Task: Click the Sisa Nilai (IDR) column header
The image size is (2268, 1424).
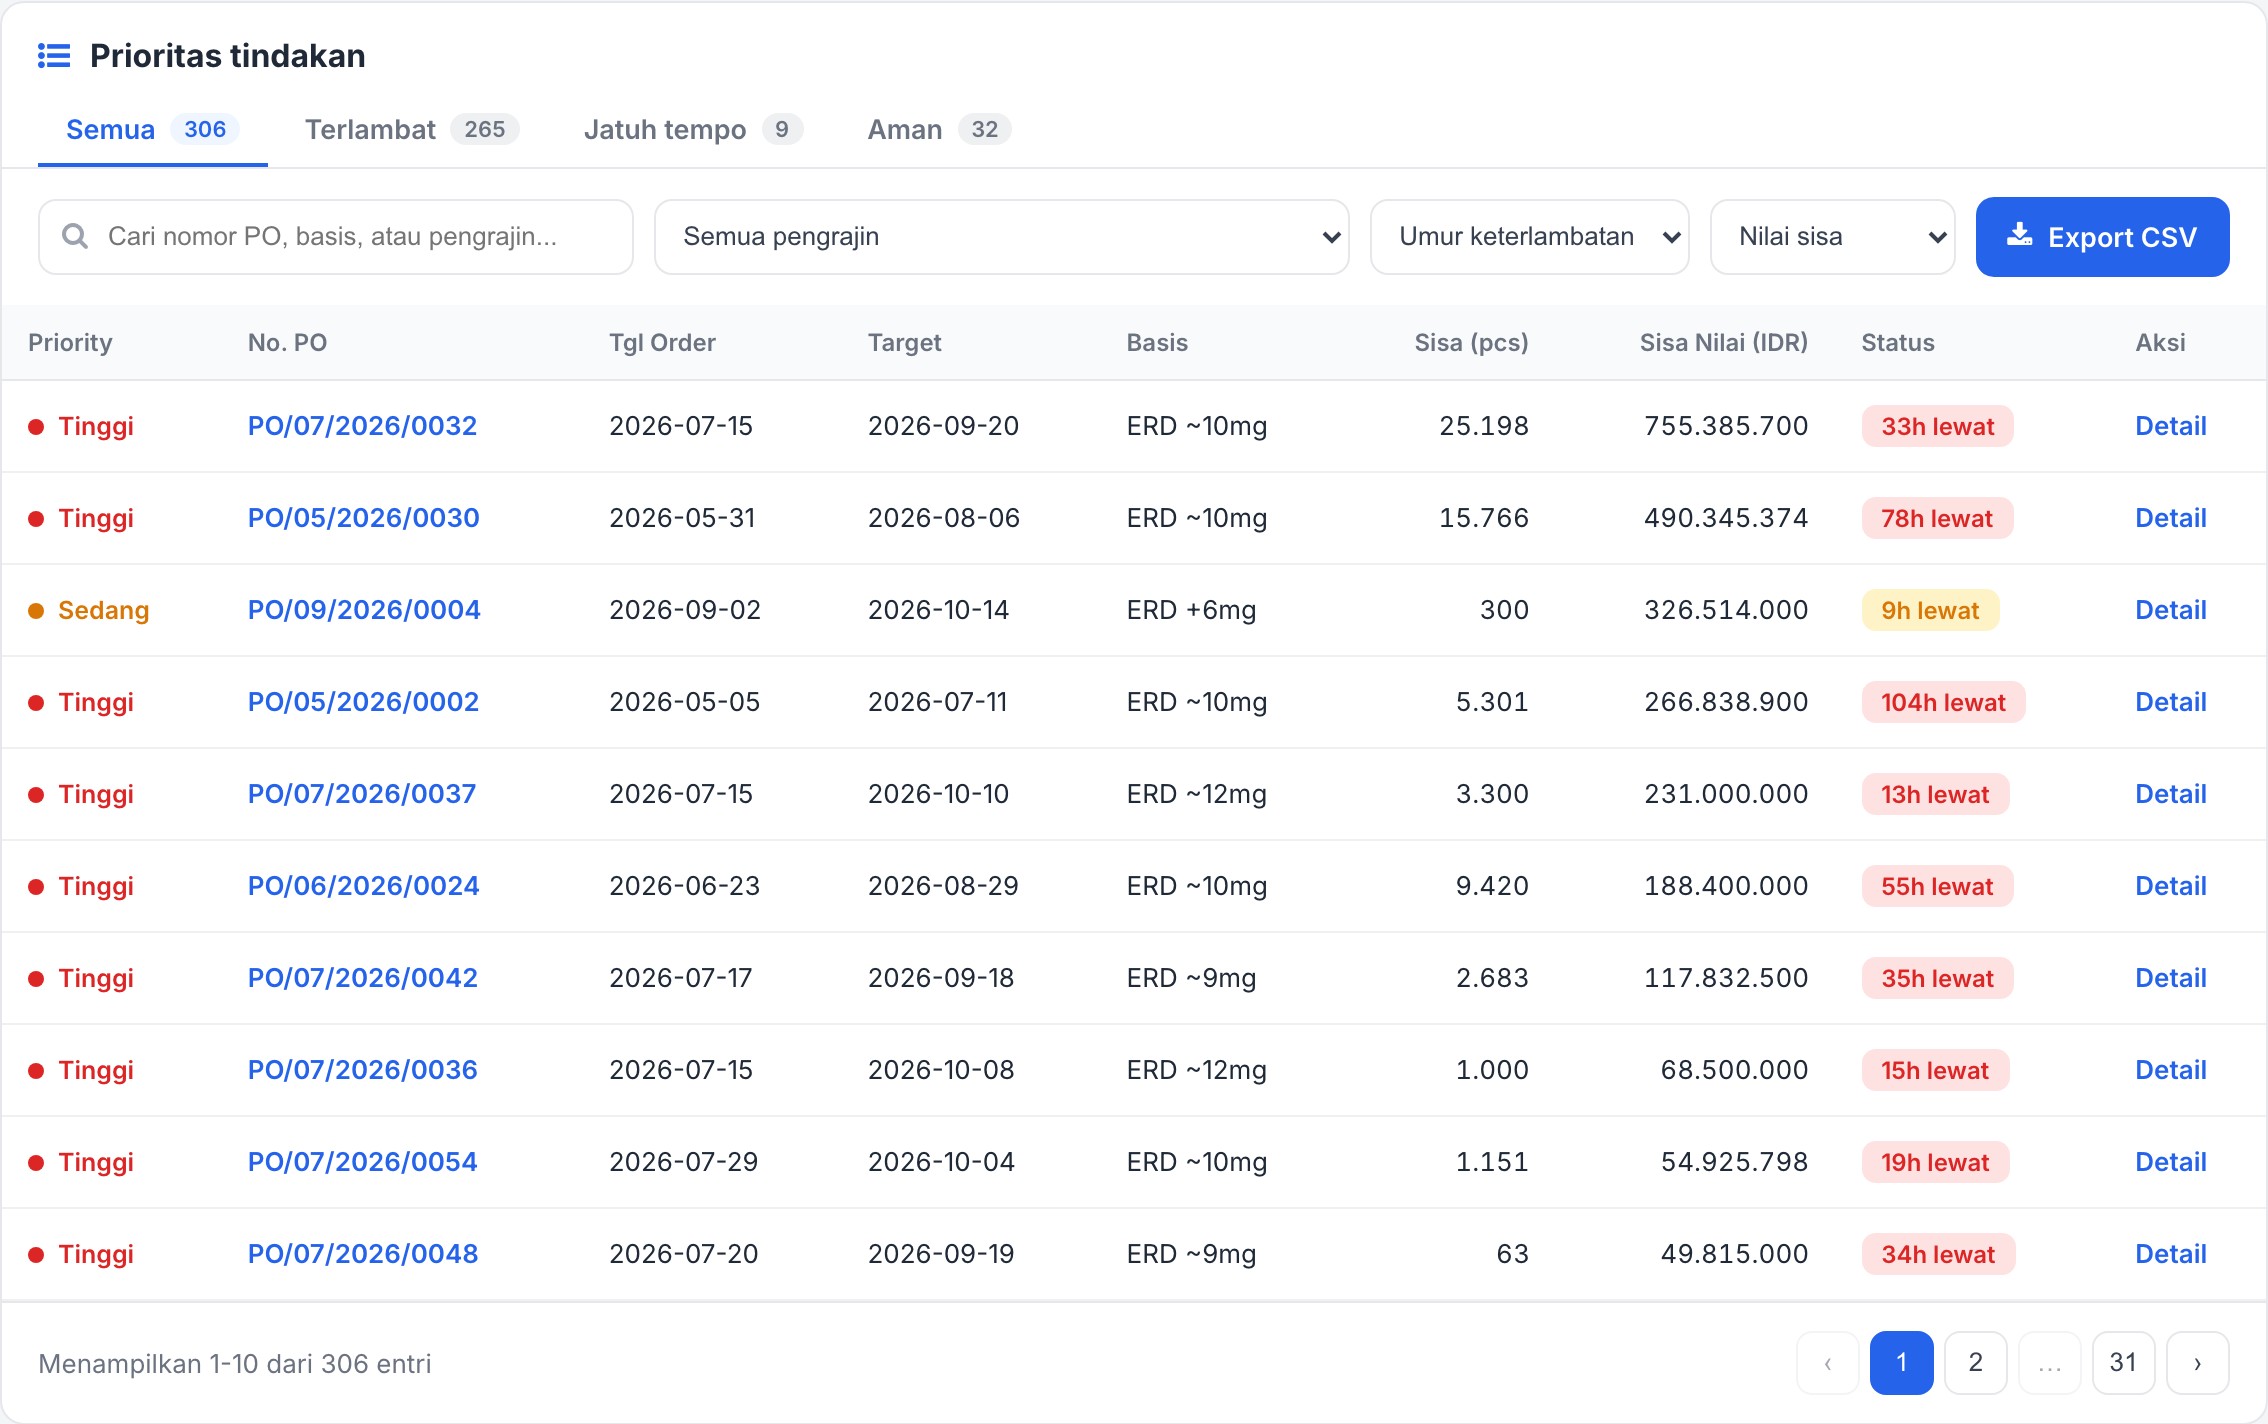Action: point(1723,343)
